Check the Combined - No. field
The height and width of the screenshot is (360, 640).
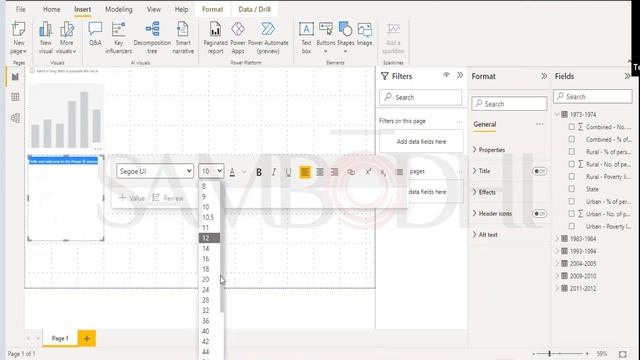[x=572, y=127]
